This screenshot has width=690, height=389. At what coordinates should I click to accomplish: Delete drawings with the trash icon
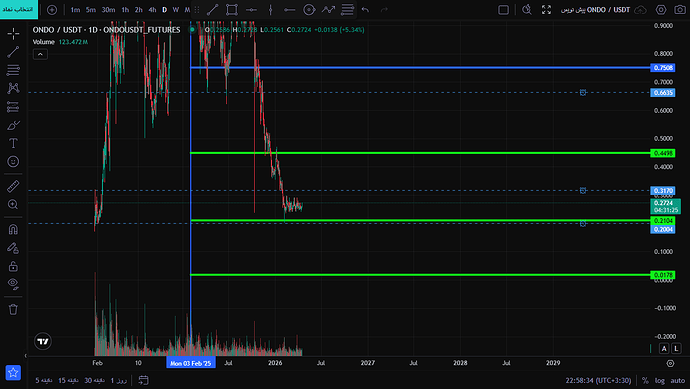click(x=13, y=309)
